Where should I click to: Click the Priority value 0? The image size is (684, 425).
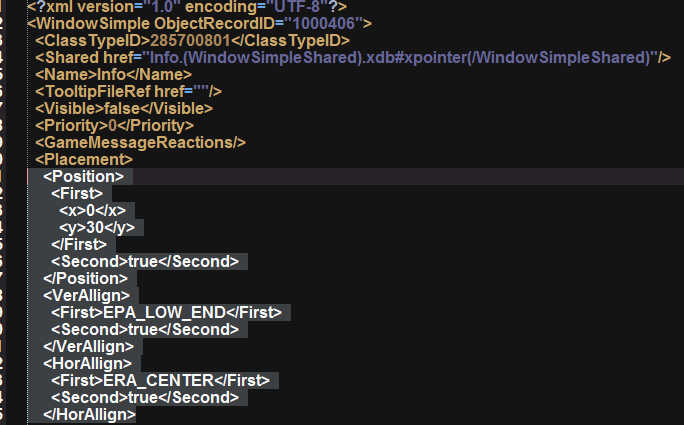pos(113,125)
